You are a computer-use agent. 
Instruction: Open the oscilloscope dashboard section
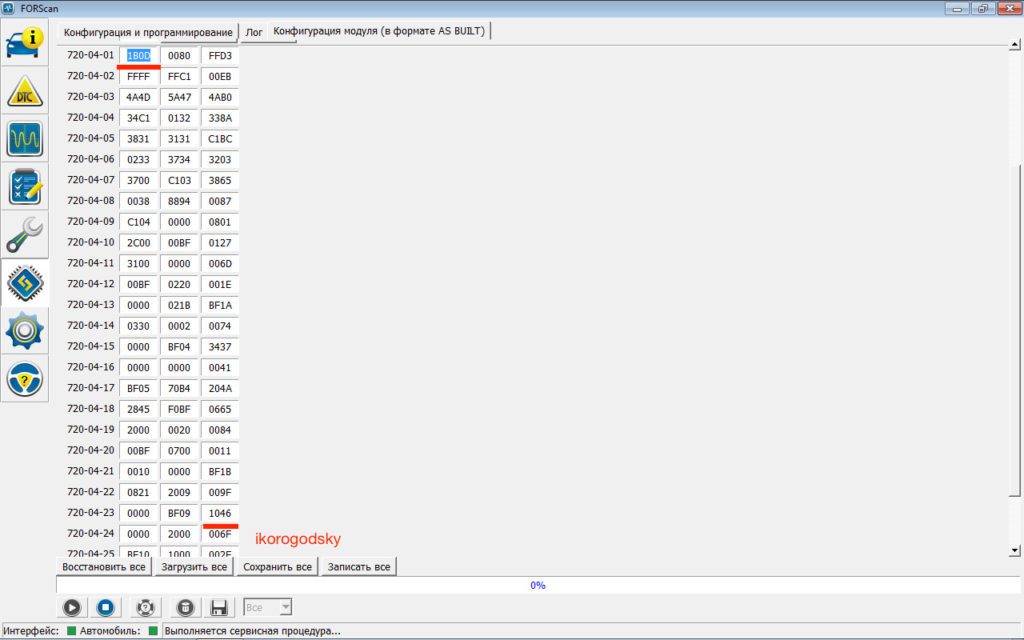25,138
